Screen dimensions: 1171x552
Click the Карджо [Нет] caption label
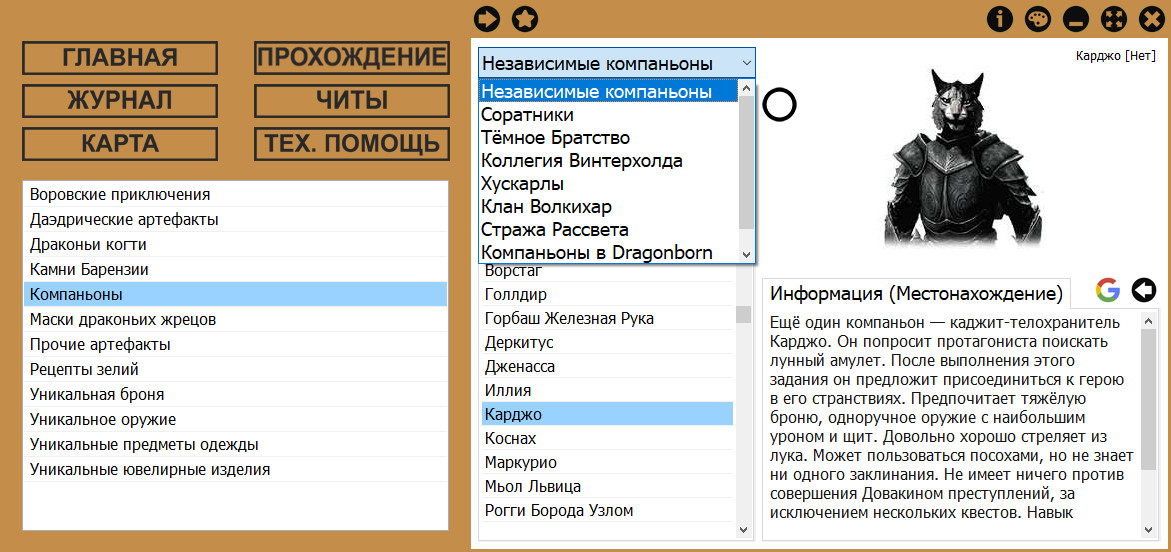pyautogui.click(x=1116, y=55)
